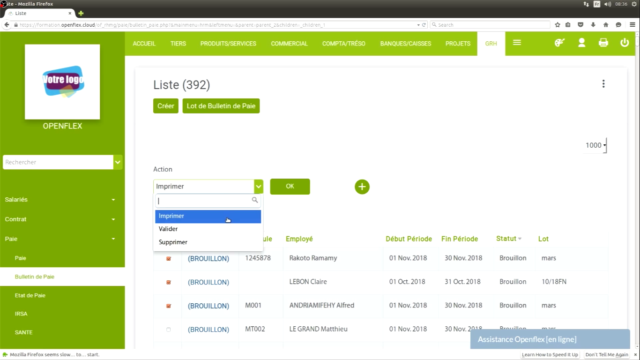Click the green plus circle icon
This screenshot has width=640, height=360.
point(362,187)
